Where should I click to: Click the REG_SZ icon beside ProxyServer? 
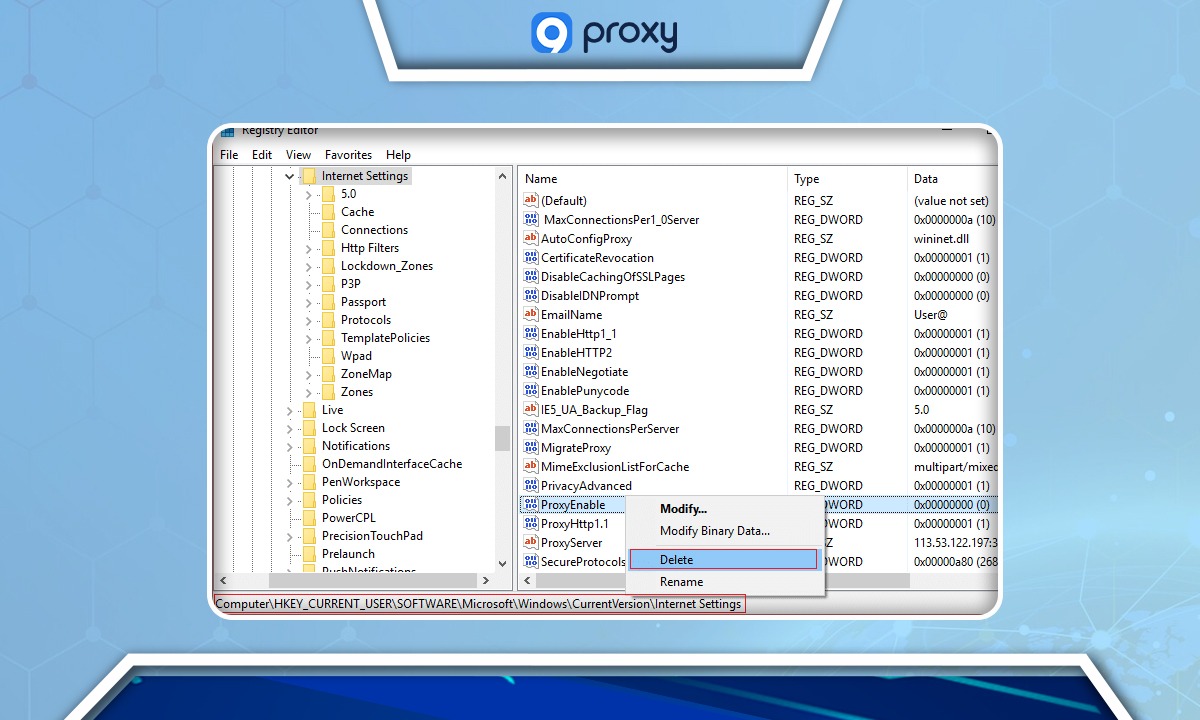530,542
